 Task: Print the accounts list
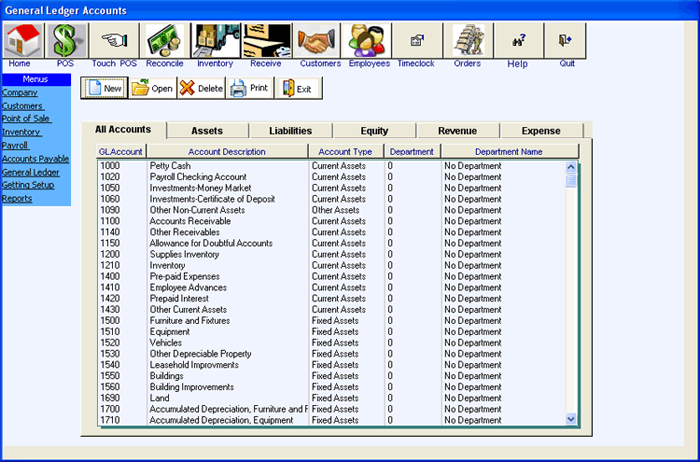click(x=250, y=88)
